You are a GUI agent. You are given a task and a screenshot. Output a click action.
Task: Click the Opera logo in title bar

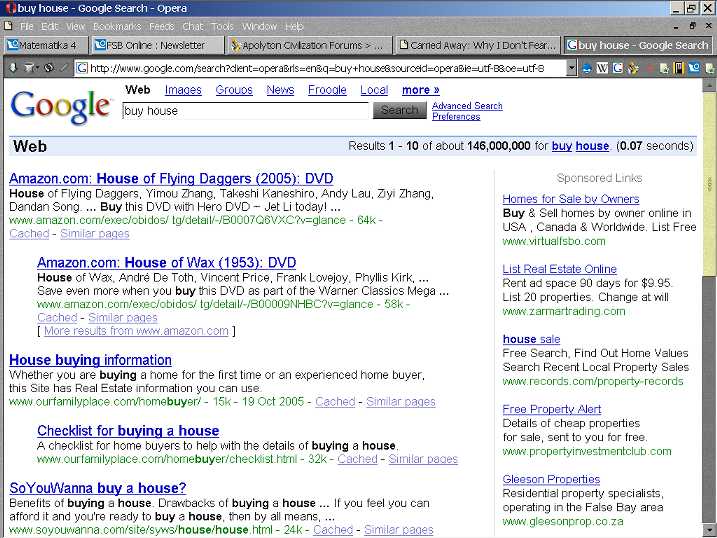[x=8, y=8]
